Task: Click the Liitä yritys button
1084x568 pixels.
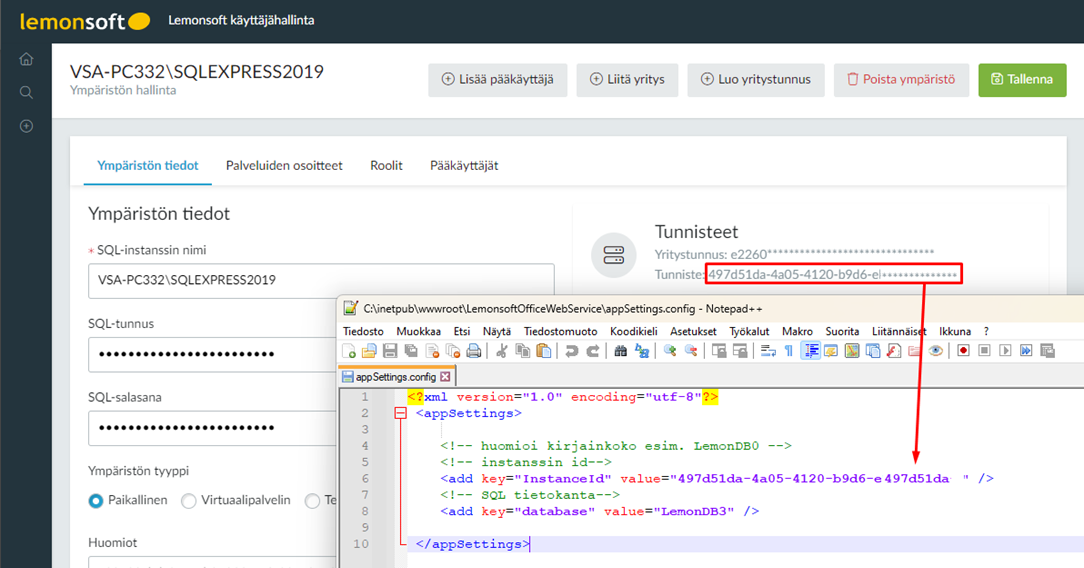Action: tap(627, 79)
